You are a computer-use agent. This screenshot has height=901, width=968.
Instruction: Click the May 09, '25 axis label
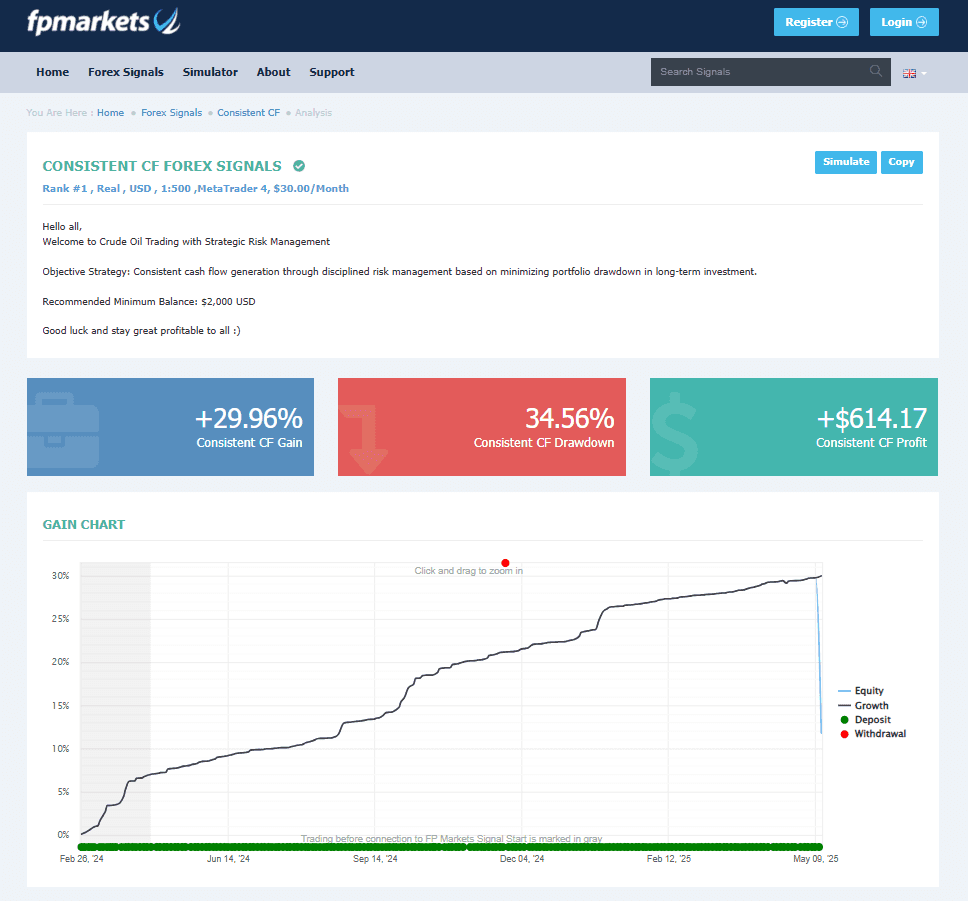(816, 858)
